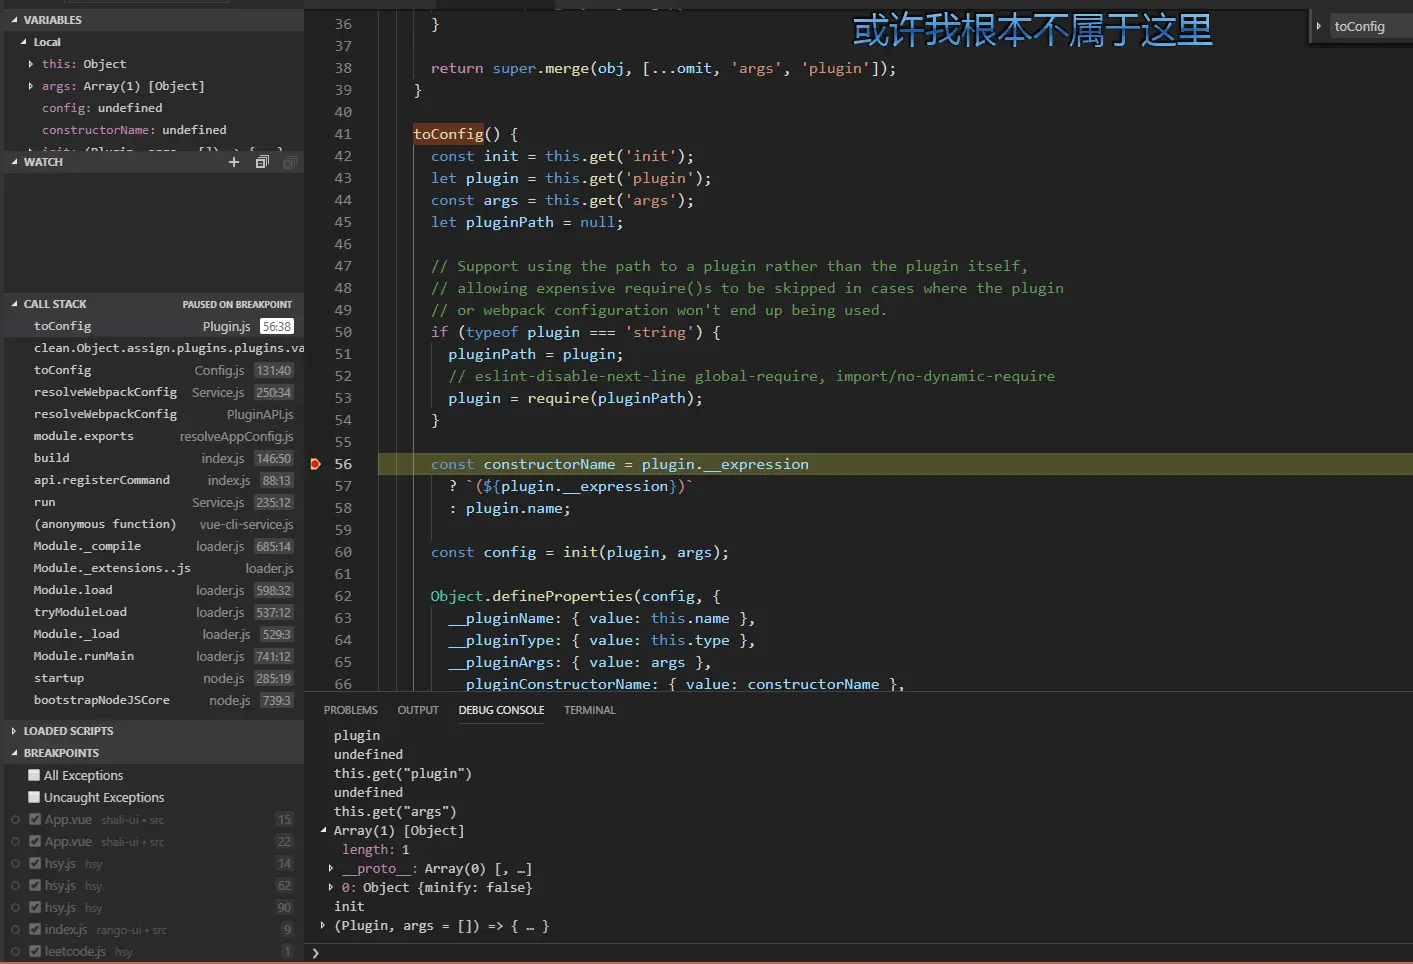
Task: Select Module.load loader.js 598:32 frame
Action: tap(154, 590)
